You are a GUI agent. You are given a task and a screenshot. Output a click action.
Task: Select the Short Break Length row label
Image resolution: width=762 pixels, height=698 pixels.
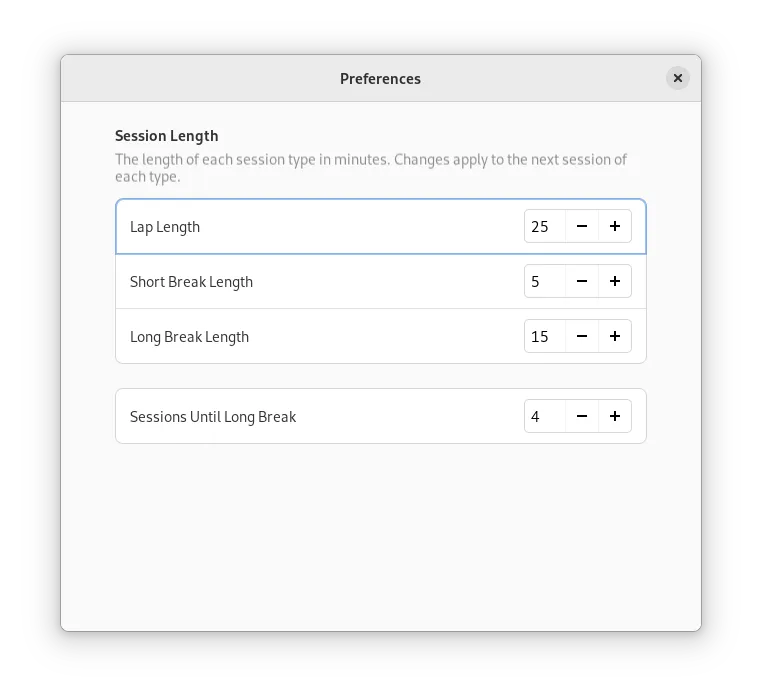click(191, 282)
